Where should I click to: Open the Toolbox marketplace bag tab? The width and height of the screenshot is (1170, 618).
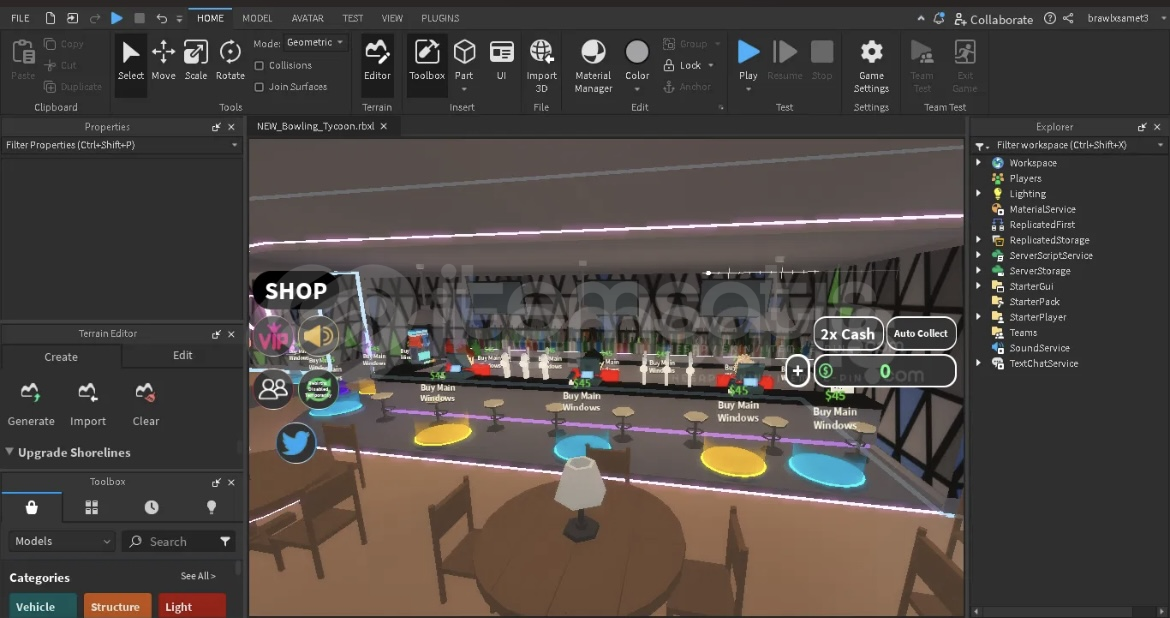31,508
